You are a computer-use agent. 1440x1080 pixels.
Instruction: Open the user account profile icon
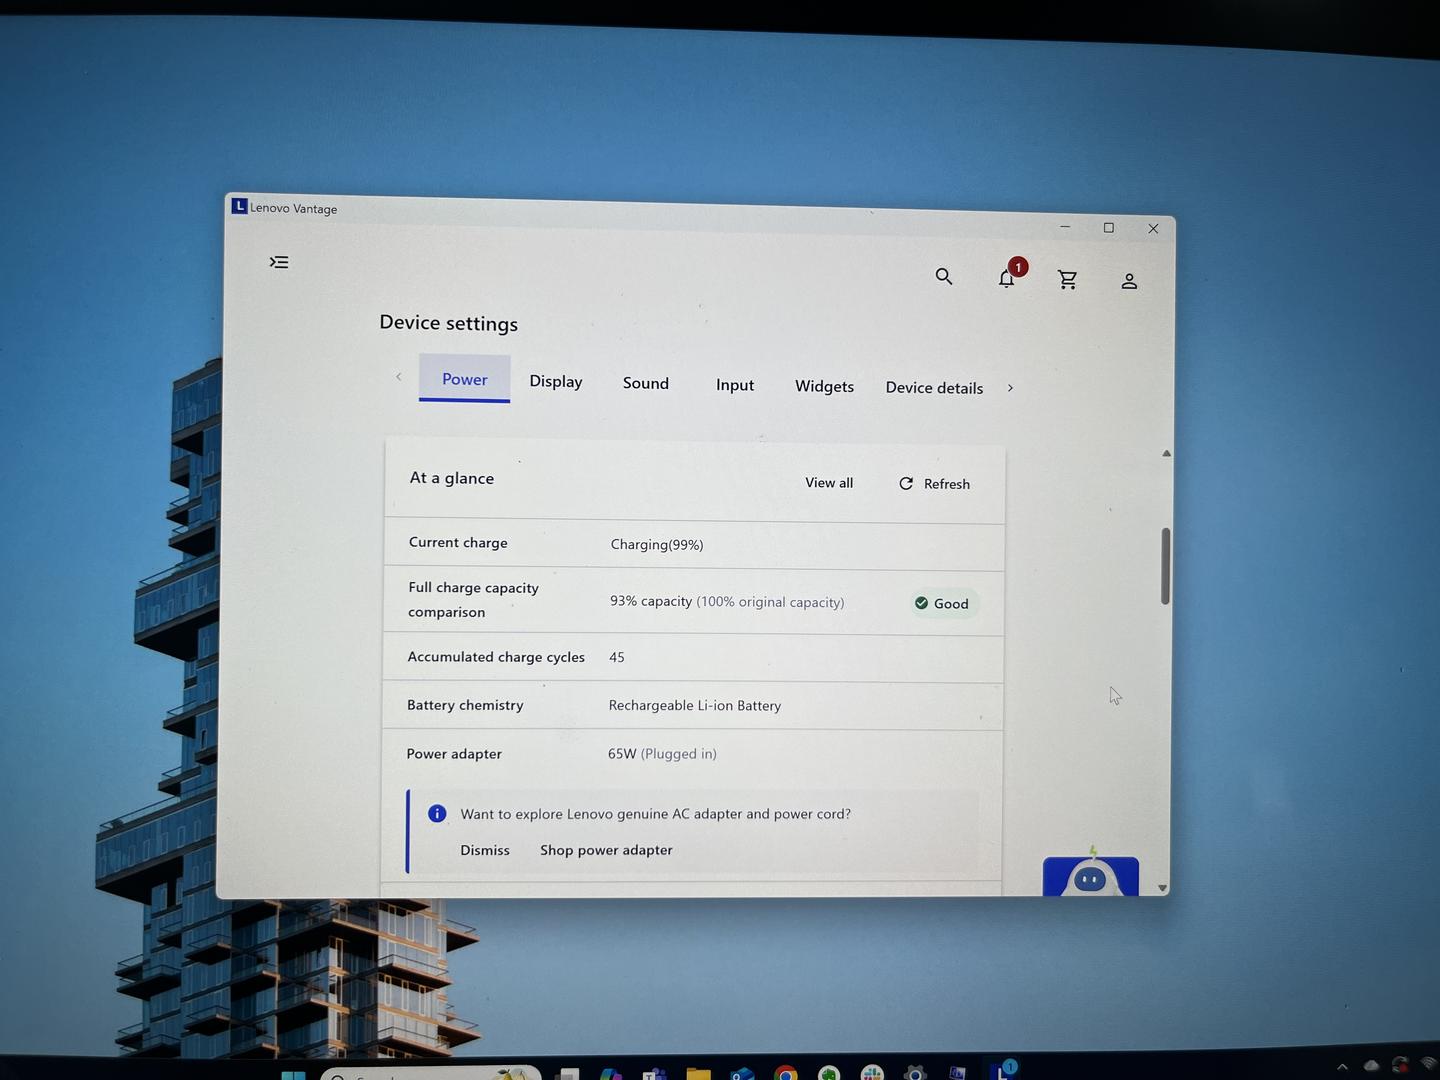[1129, 281]
